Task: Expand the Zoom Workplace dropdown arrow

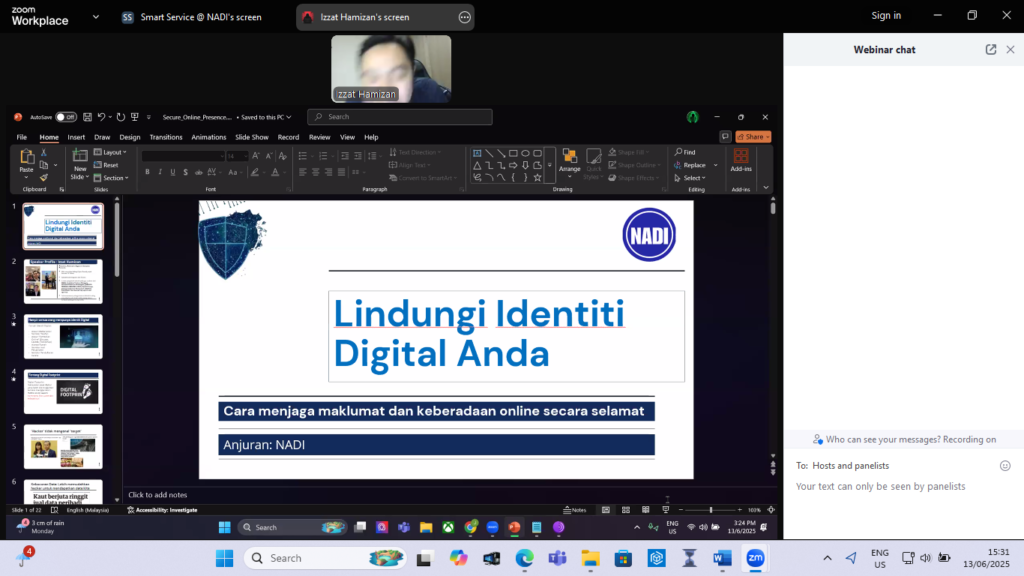Action: pyautogui.click(x=94, y=17)
